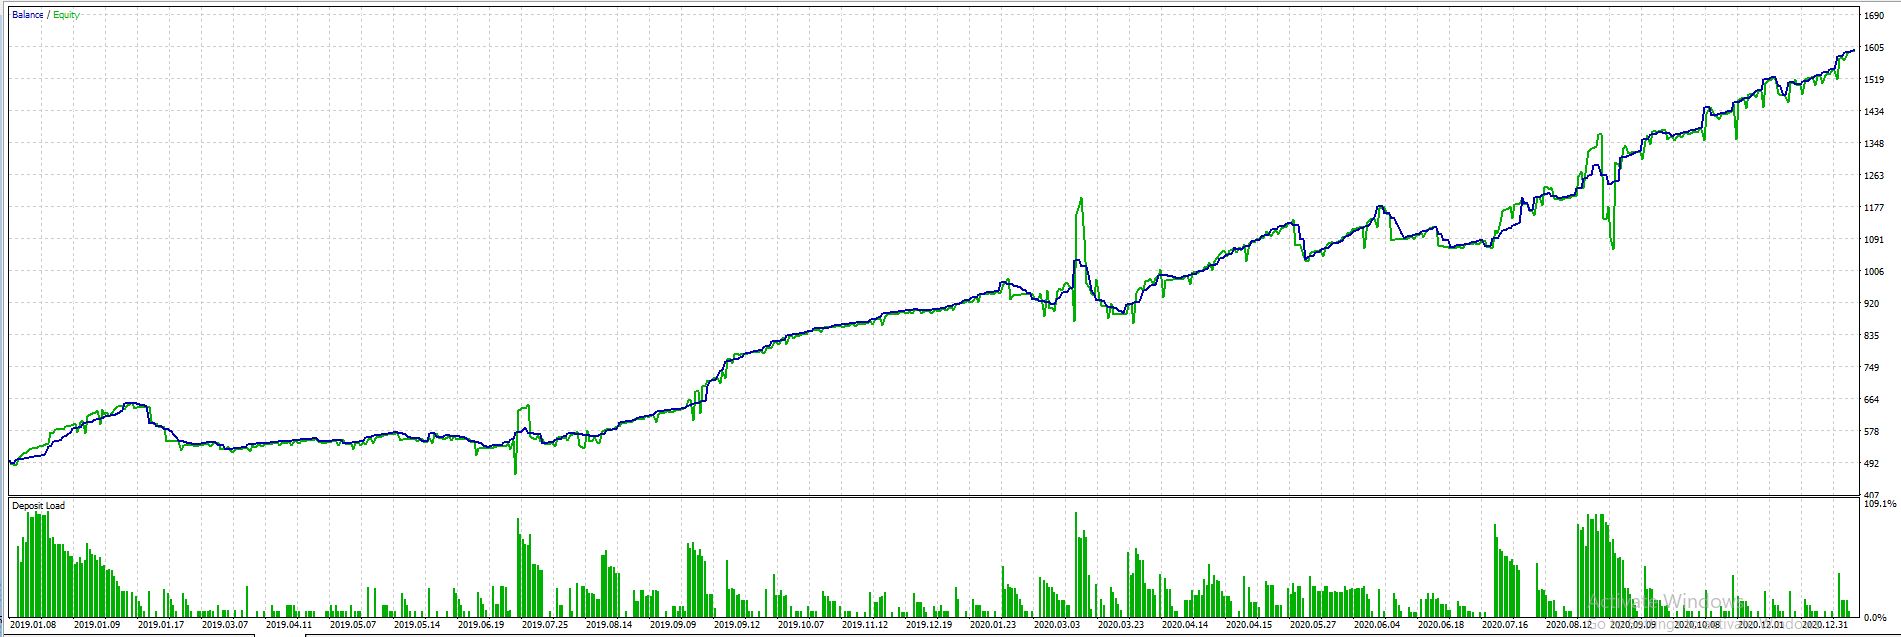Click the 2020.06.04 date label
This screenshot has width=1901, height=637.
click(x=1376, y=625)
